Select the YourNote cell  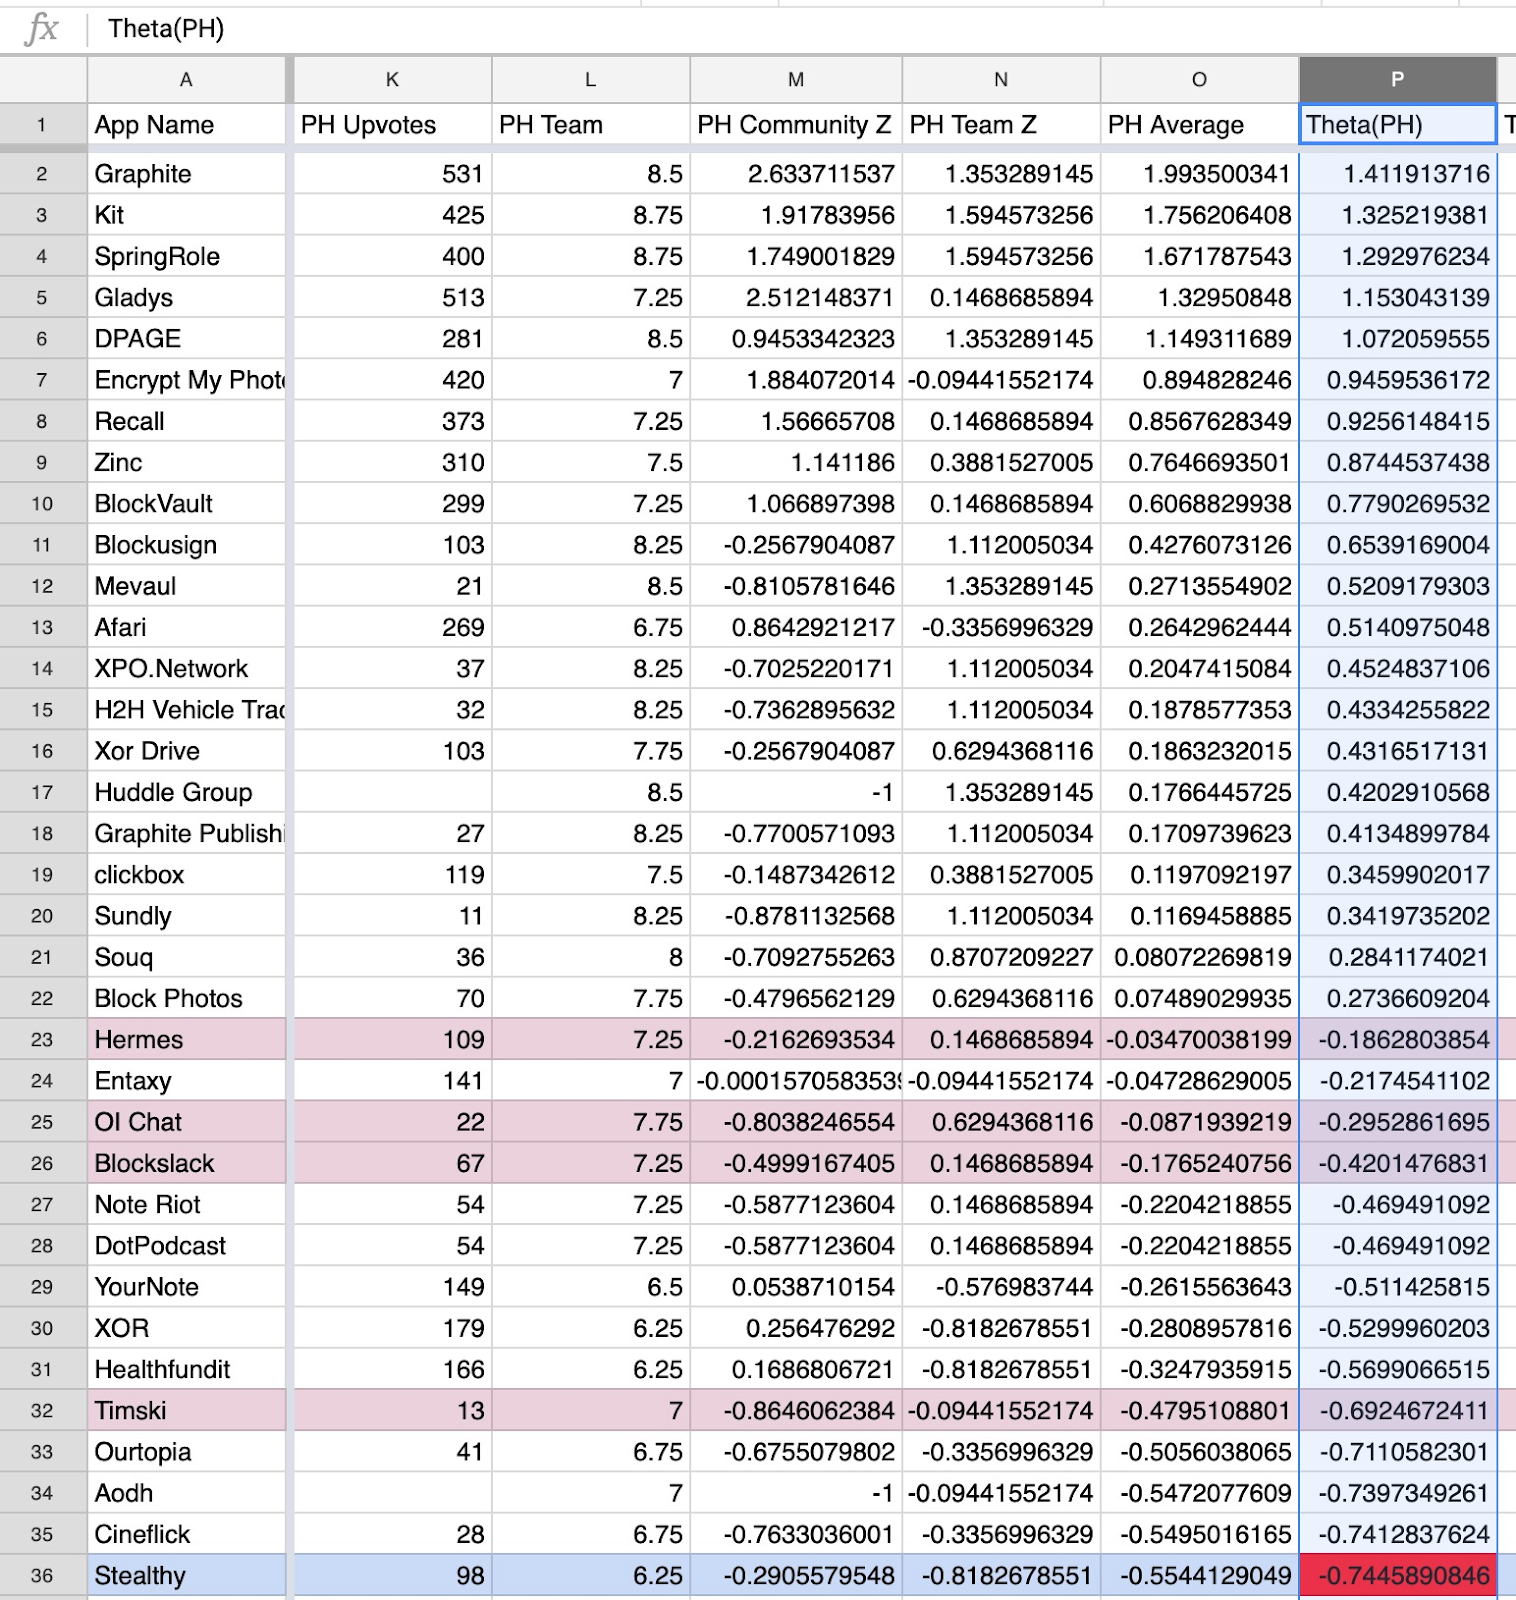187,1287
